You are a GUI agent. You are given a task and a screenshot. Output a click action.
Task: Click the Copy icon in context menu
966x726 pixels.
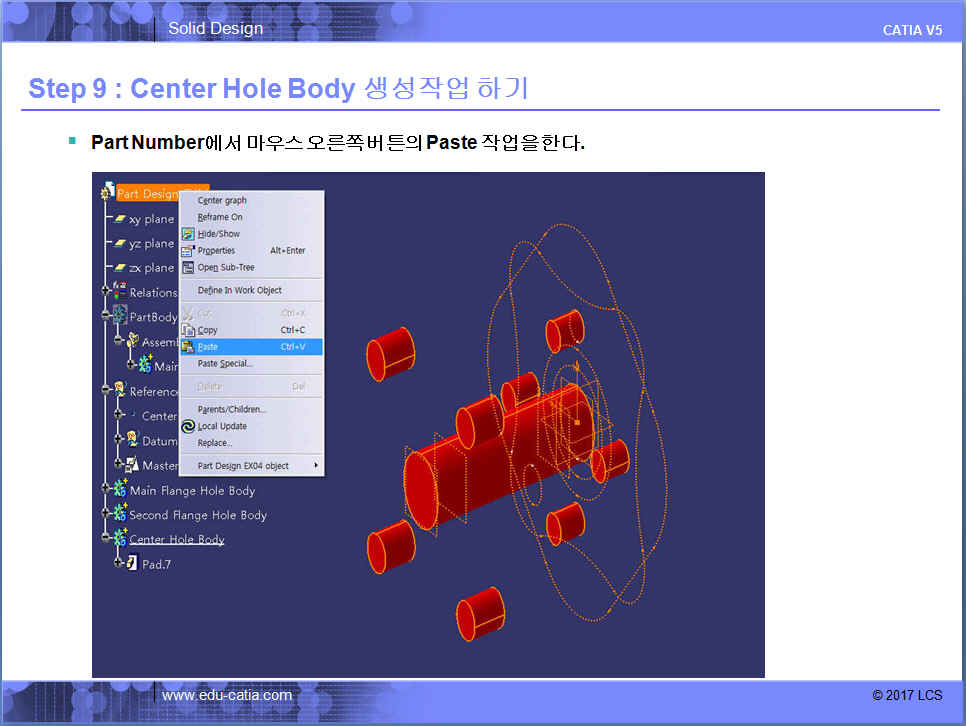pos(187,330)
